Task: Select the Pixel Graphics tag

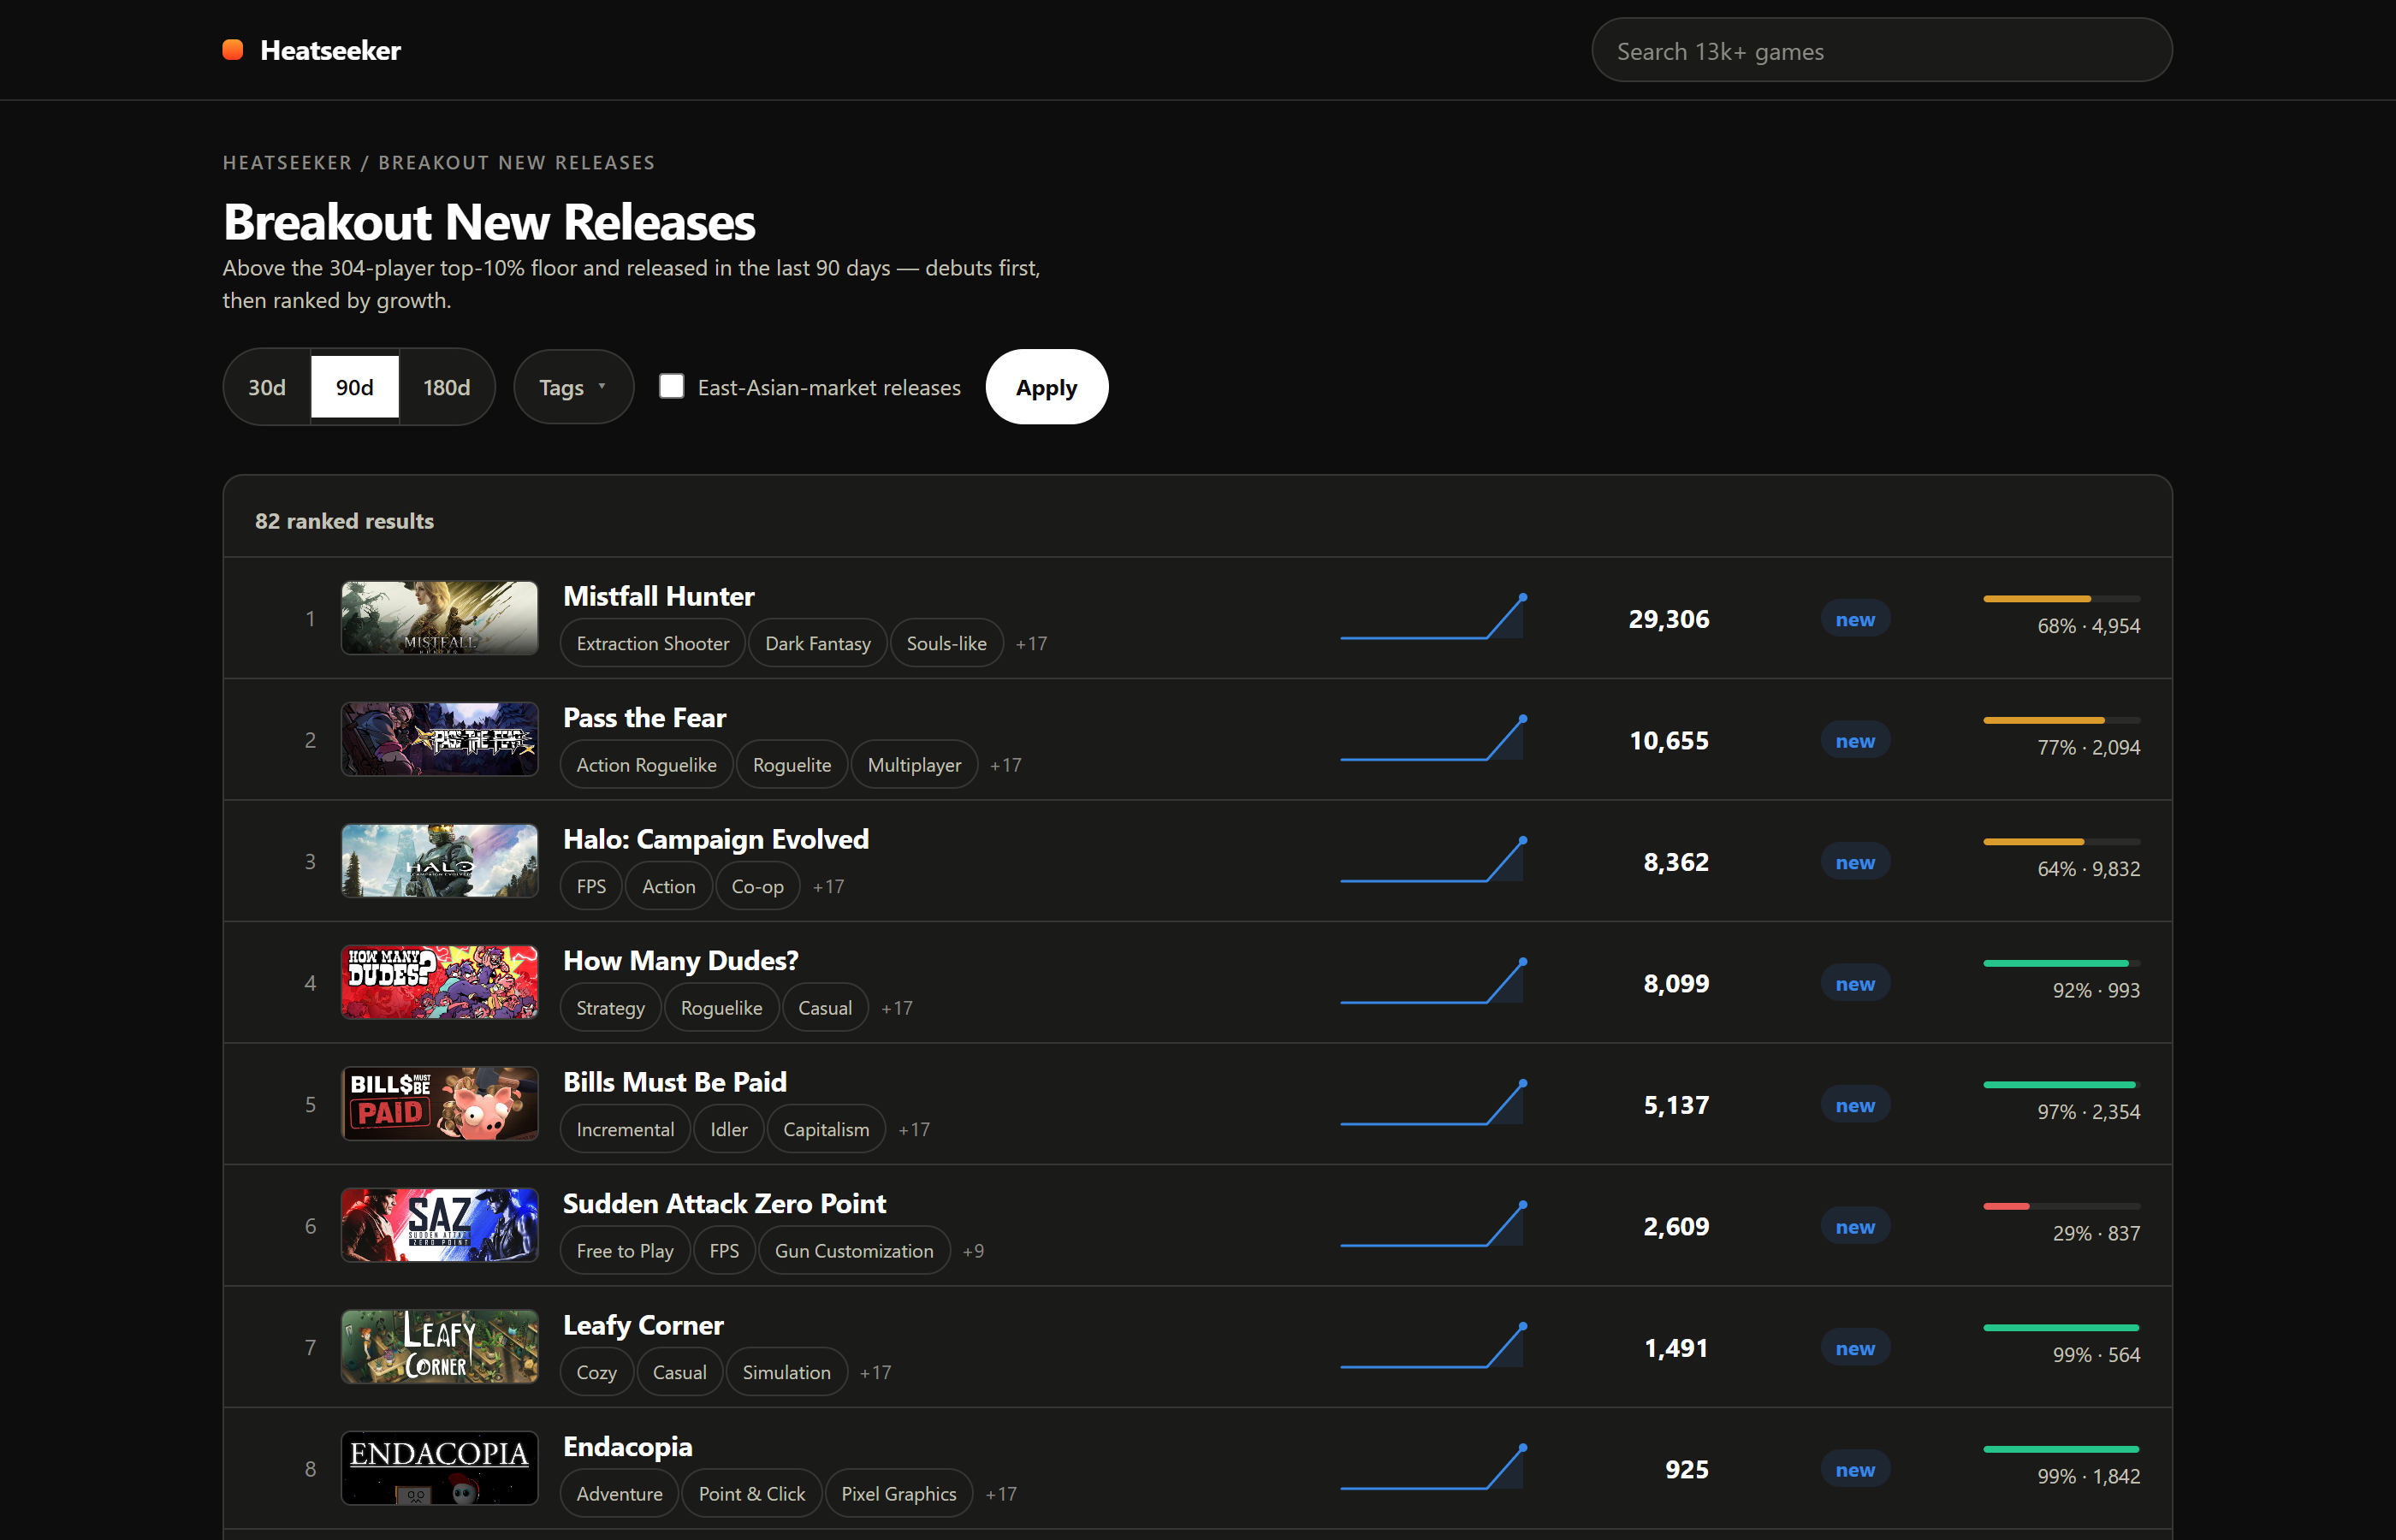Action: (898, 1494)
